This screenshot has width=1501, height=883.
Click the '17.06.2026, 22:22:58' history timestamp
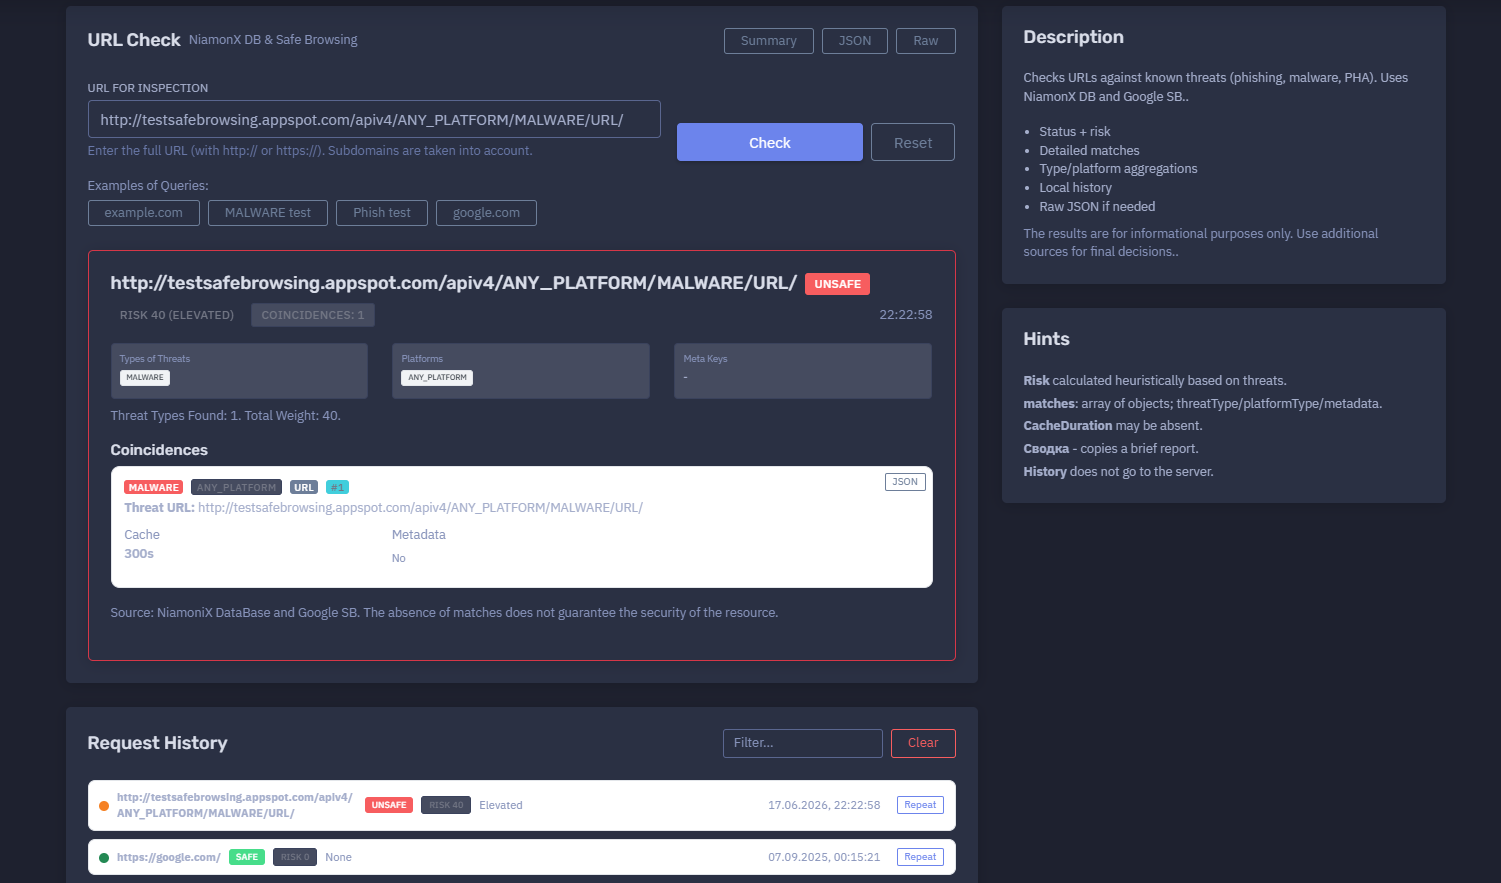tap(824, 805)
